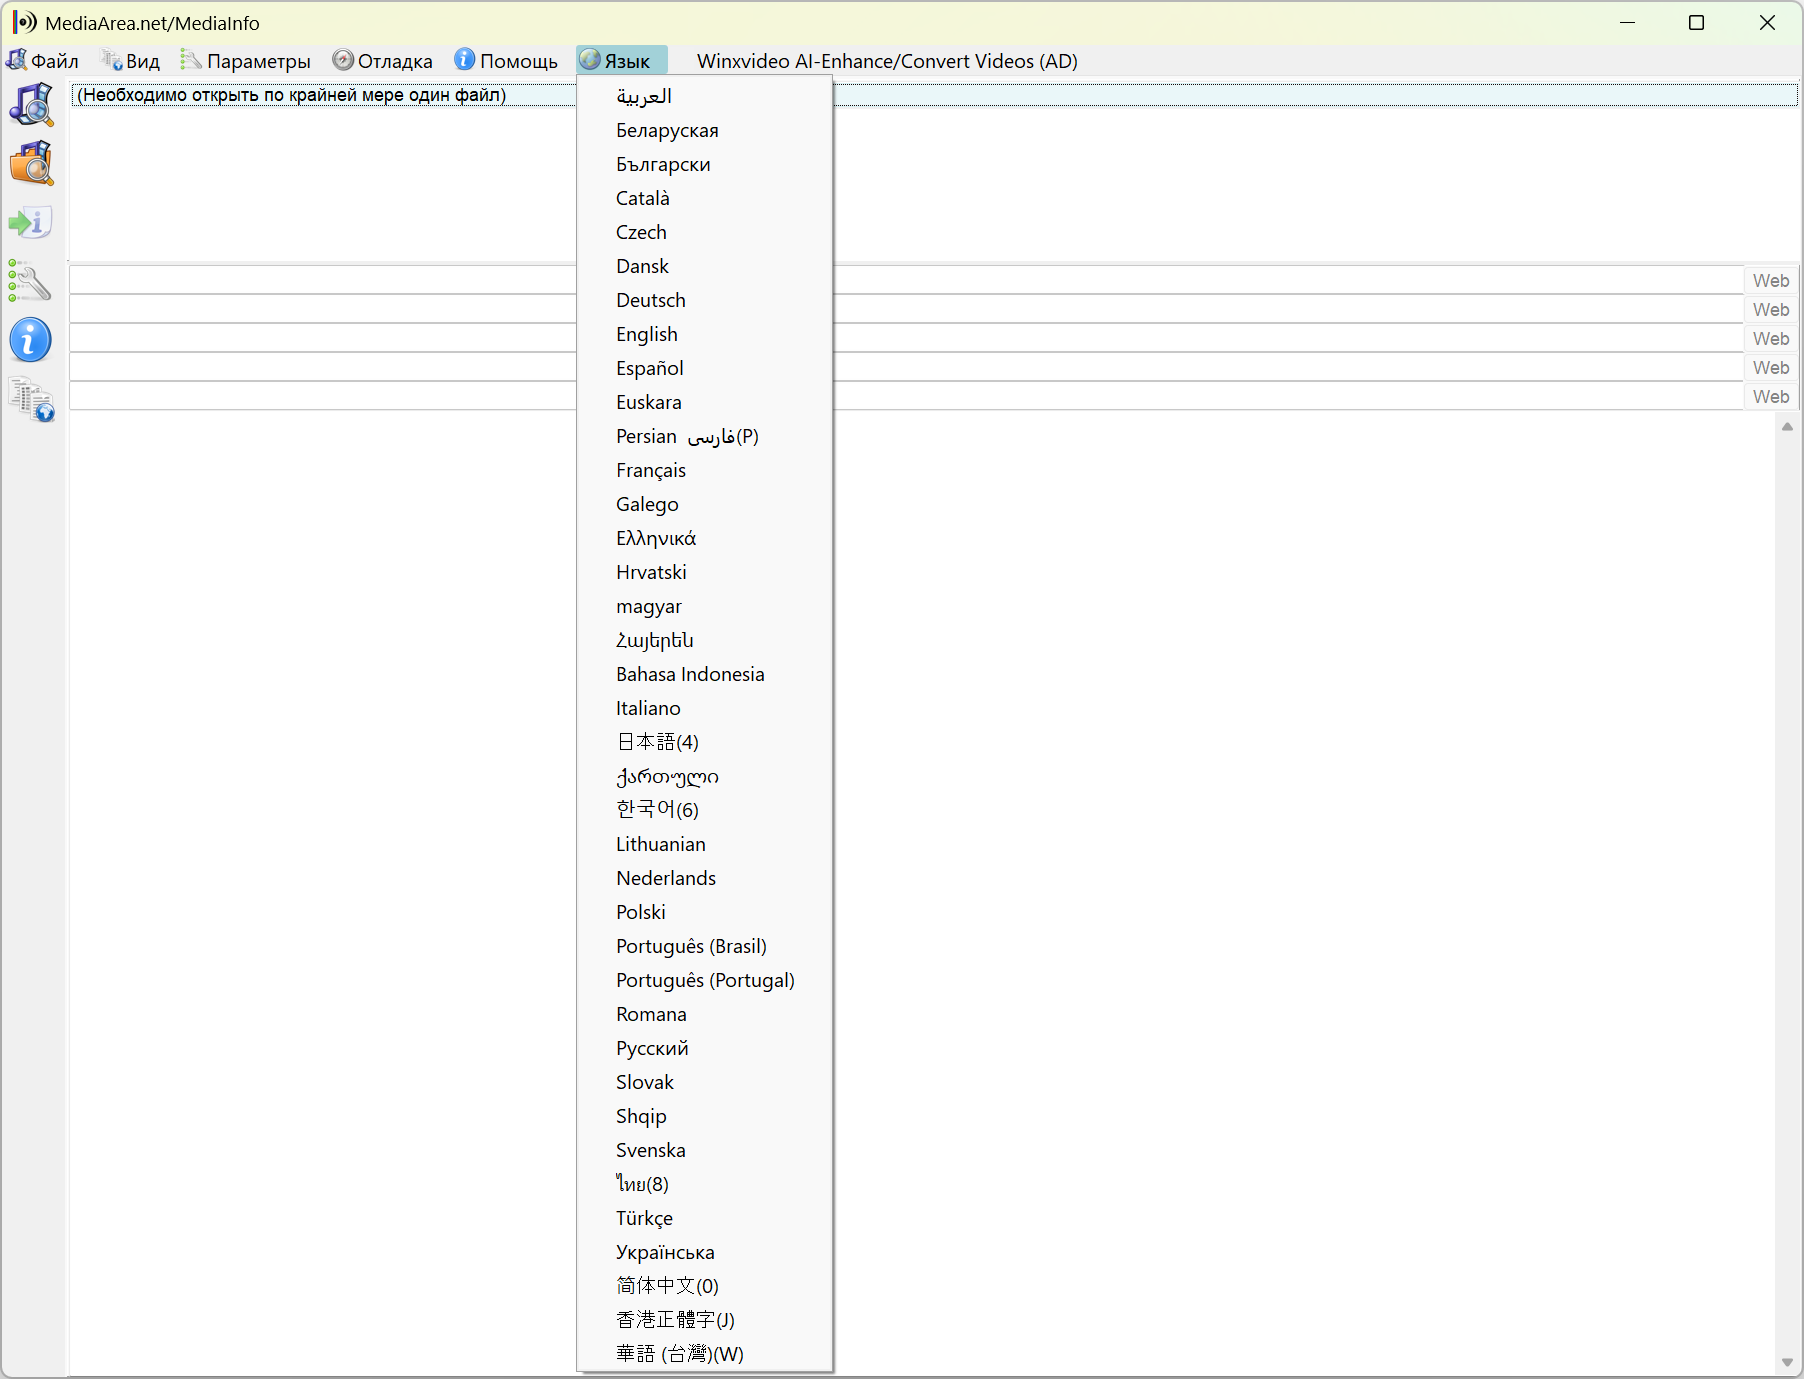Click the export icon with green arrow
Viewport: 1804px width, 1379px height.
pyautogui.click(x=31, y=222)
